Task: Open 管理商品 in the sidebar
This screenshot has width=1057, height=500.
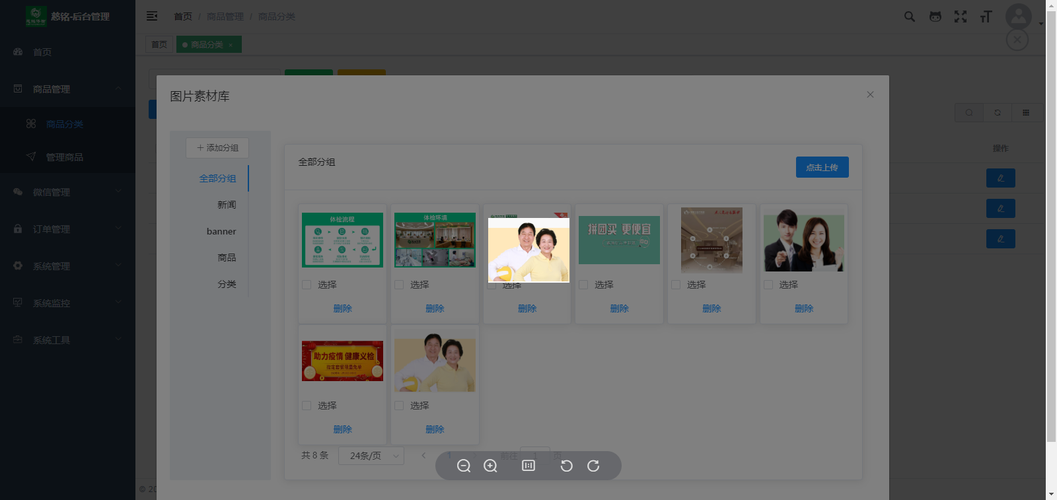Action: (x=67, y=157)
